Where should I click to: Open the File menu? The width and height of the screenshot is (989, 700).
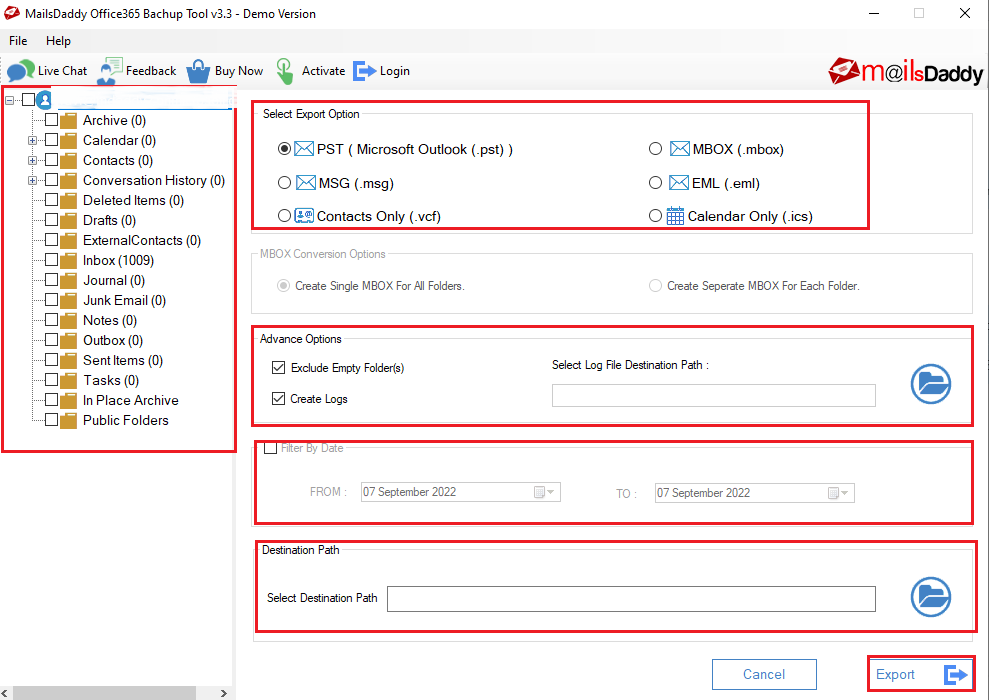point(18,41)
